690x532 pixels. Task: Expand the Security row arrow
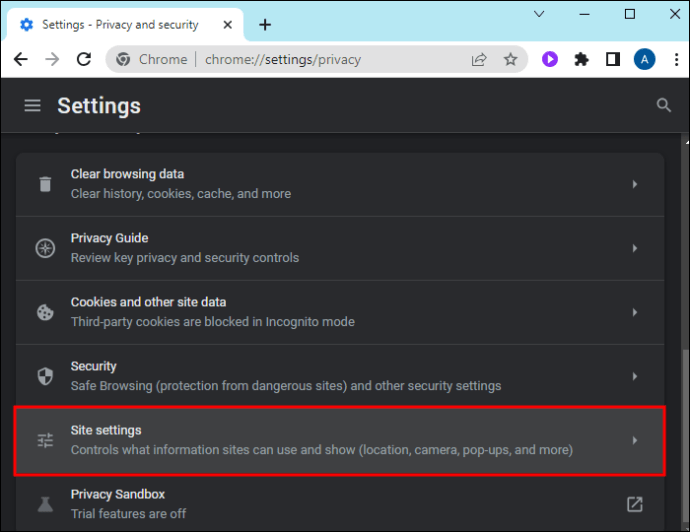pos(634,376)
